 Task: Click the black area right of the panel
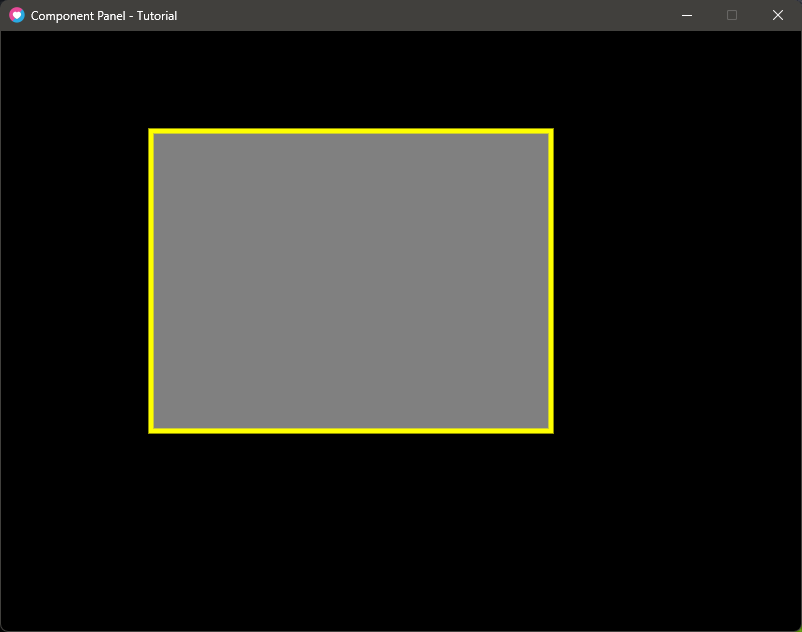click(670, 280)
